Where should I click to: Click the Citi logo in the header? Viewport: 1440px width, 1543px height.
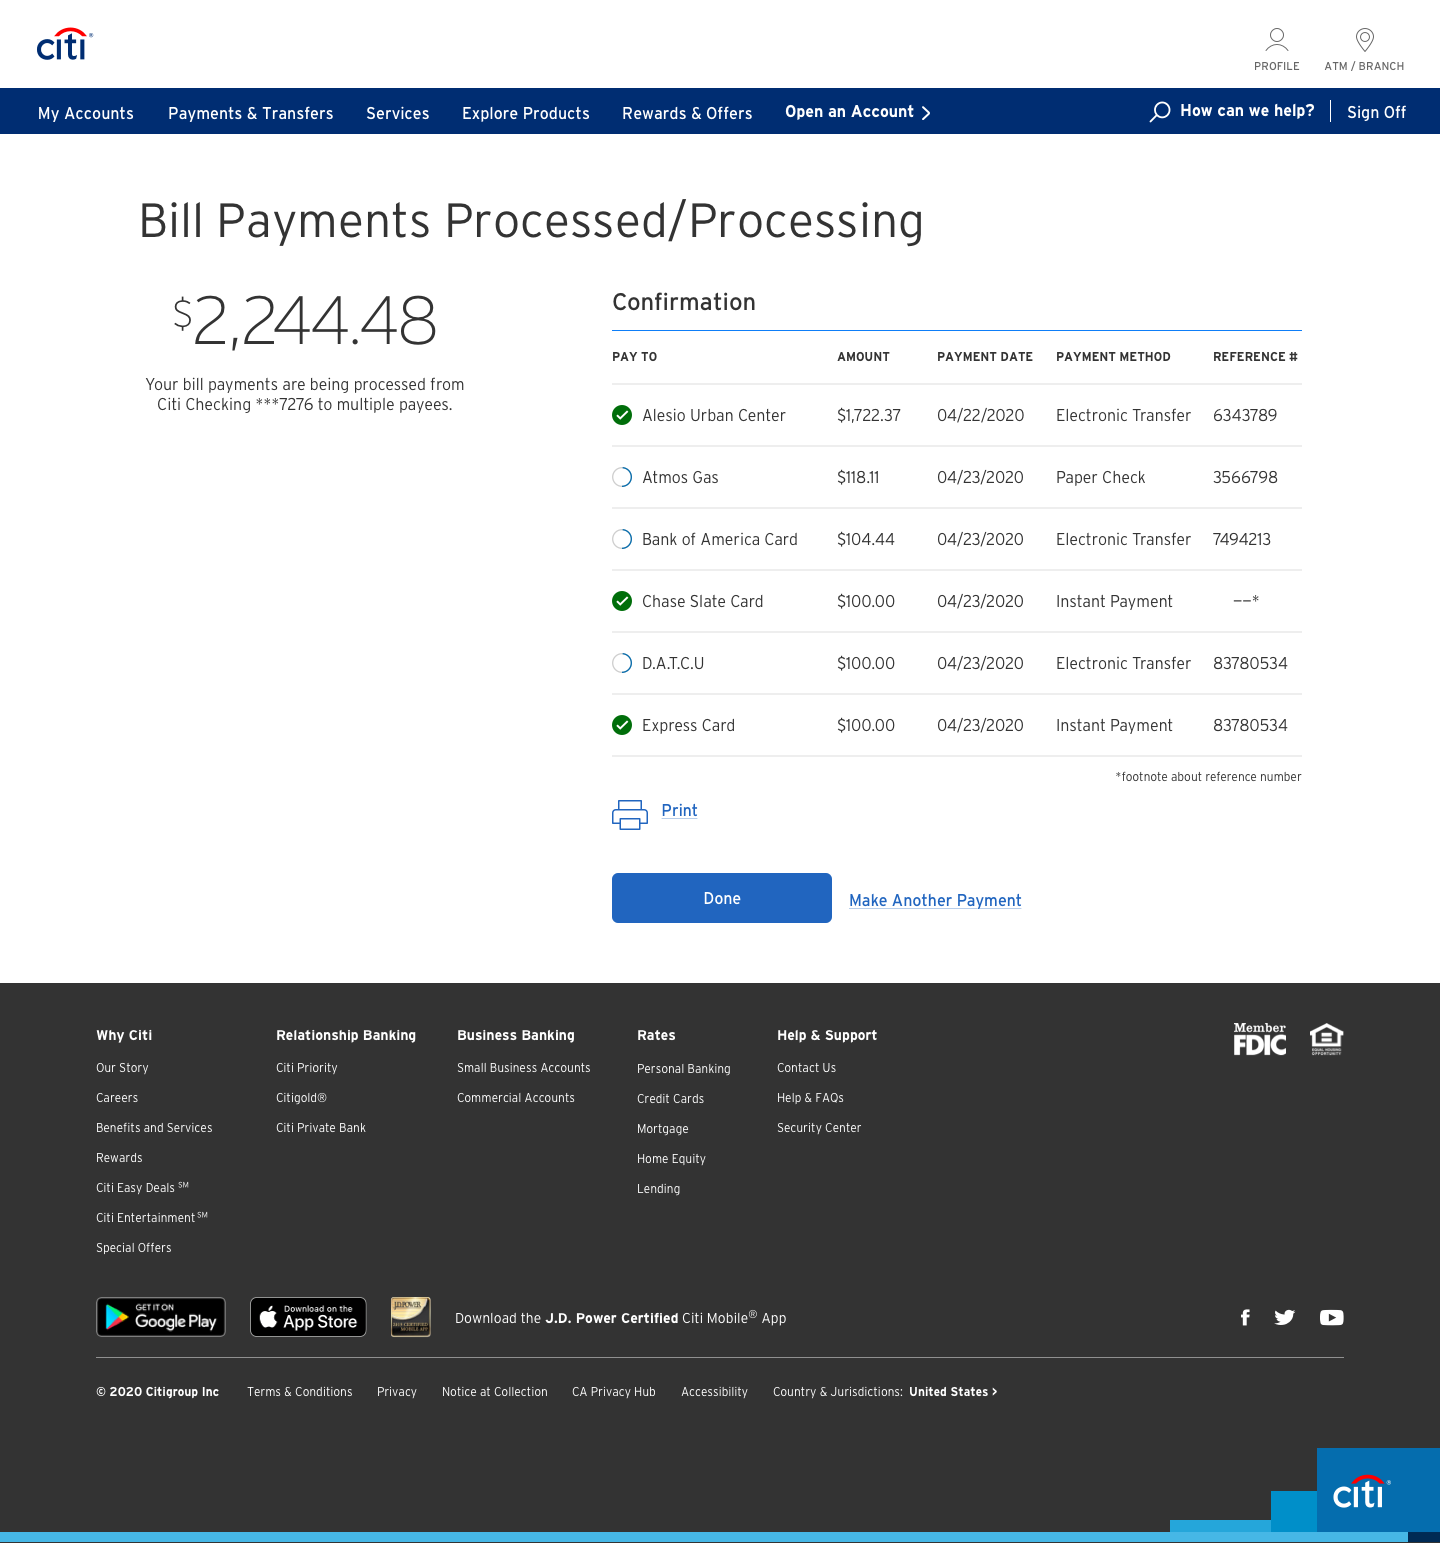coord(64,44)
